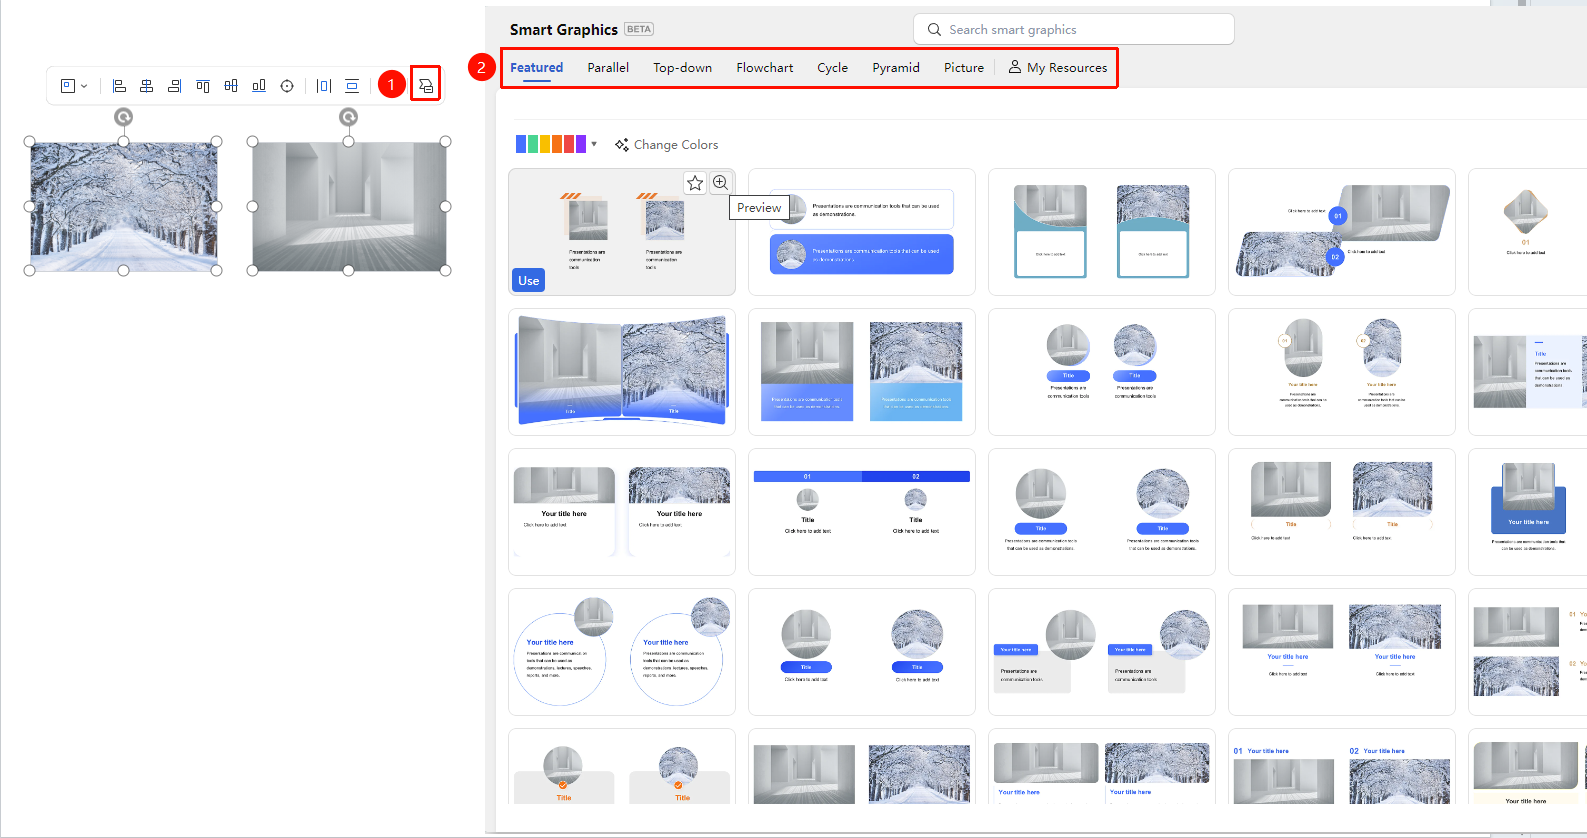Go to the Flowchart tab
The image size is (1587, 838).
(765, 68)
